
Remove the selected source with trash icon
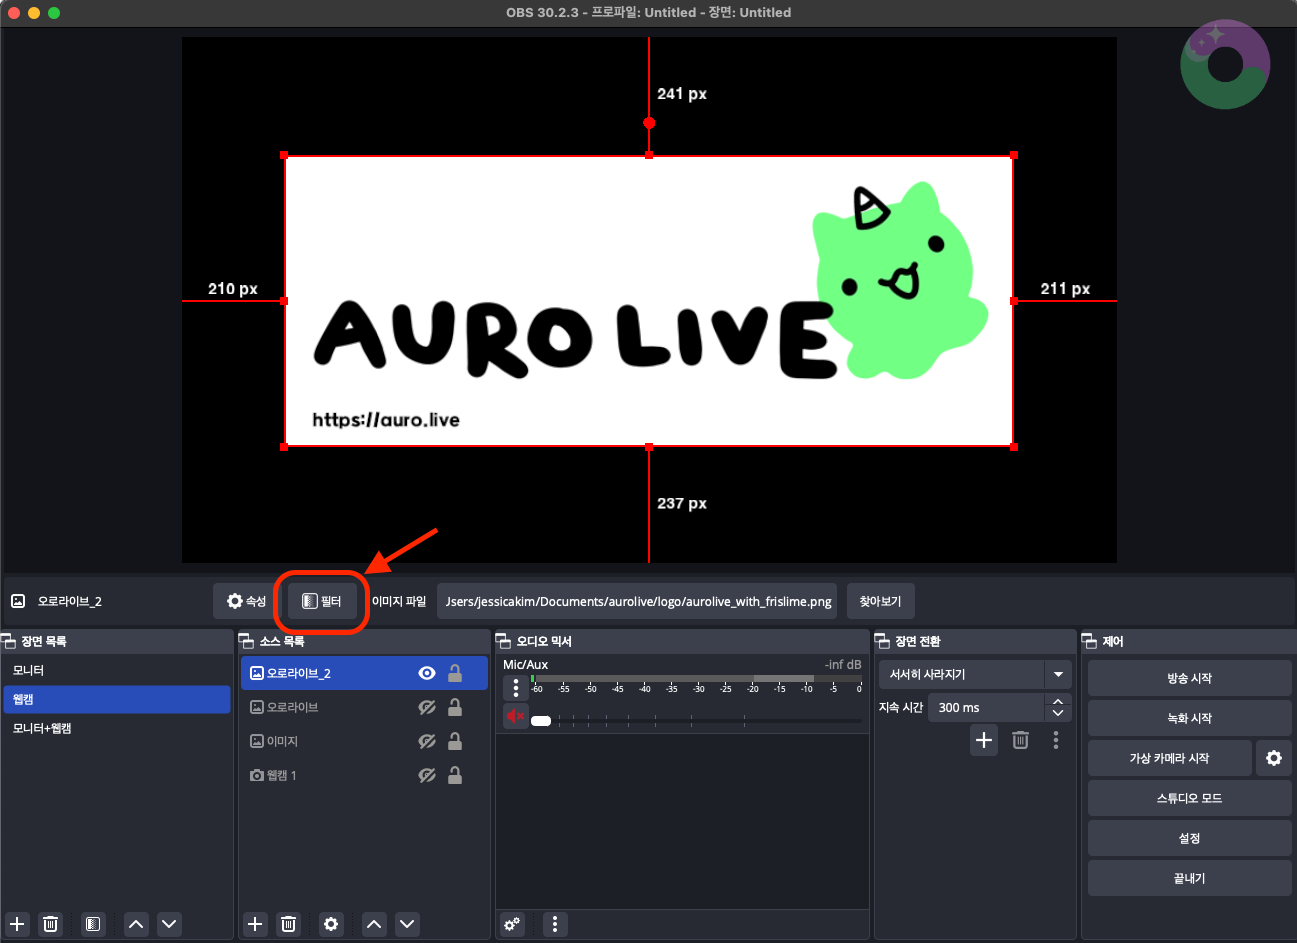[289, 924]
